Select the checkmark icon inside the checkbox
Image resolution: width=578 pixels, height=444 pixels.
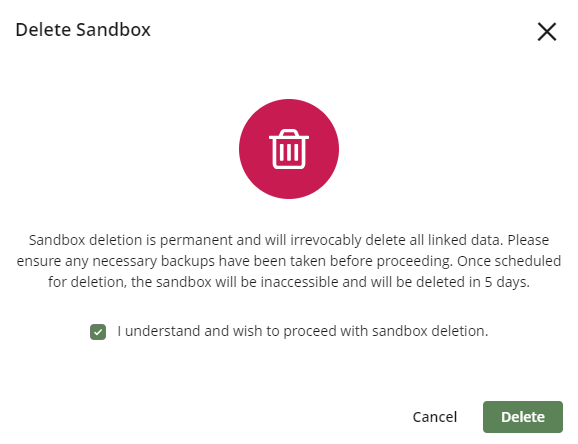coord(98,332)
